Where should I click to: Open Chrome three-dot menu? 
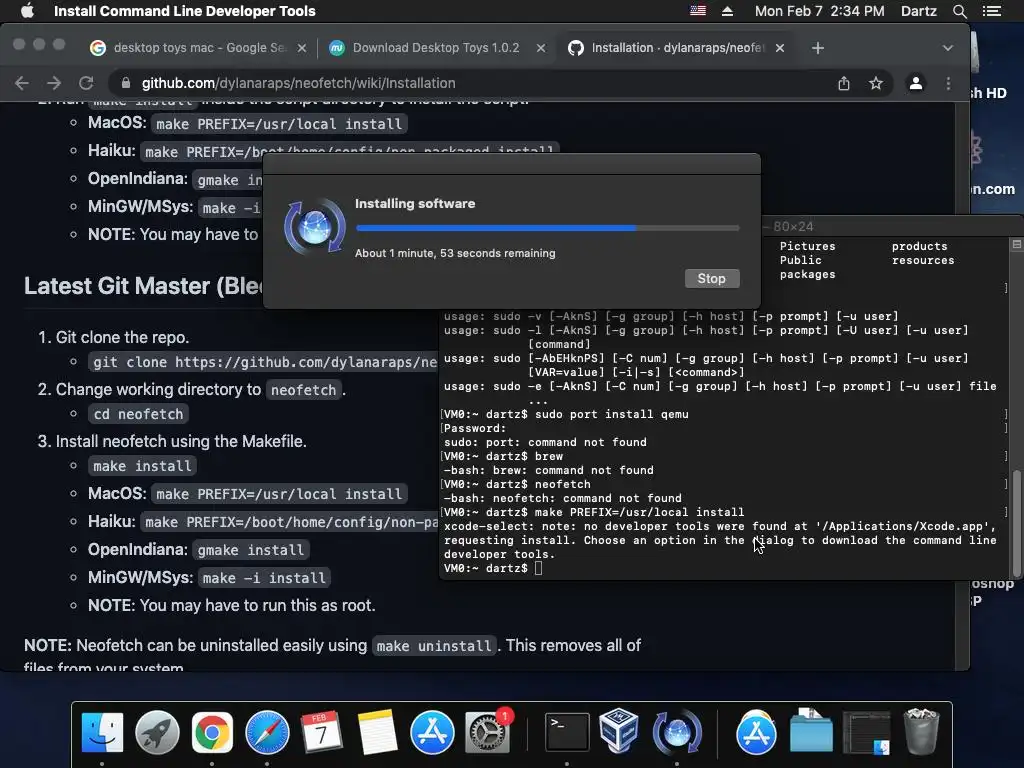[948, 83]
